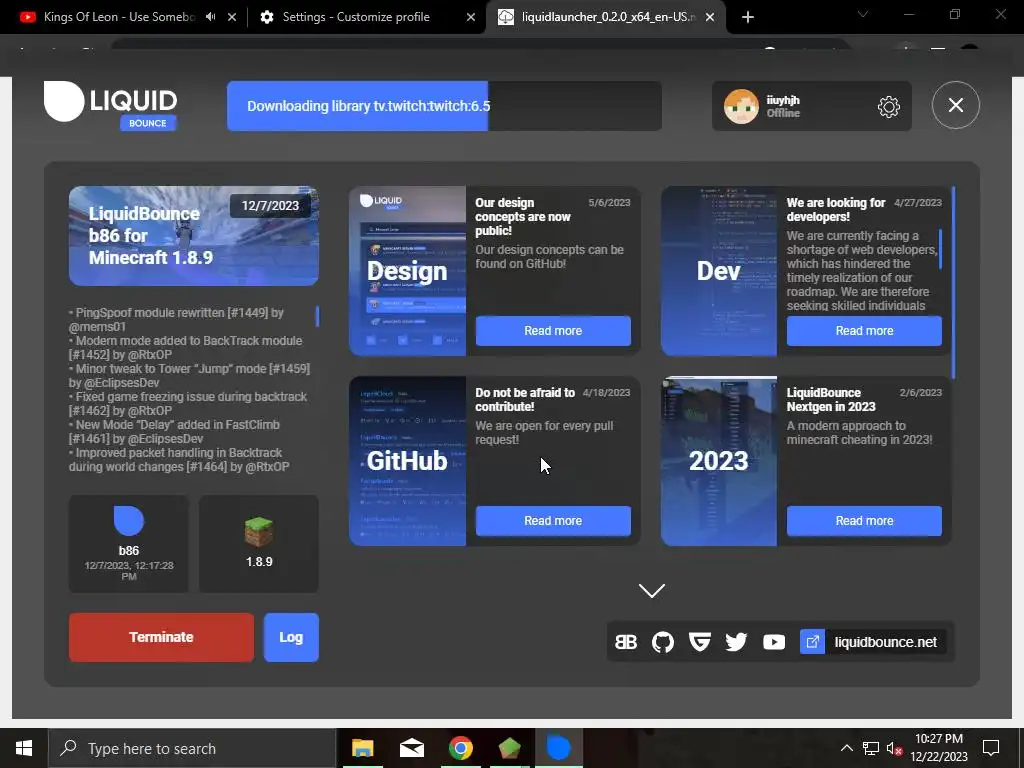The width and height of the screenshot is (1024, 768).
Task: Open the Windows Start menu
Action: click(24, 748)
